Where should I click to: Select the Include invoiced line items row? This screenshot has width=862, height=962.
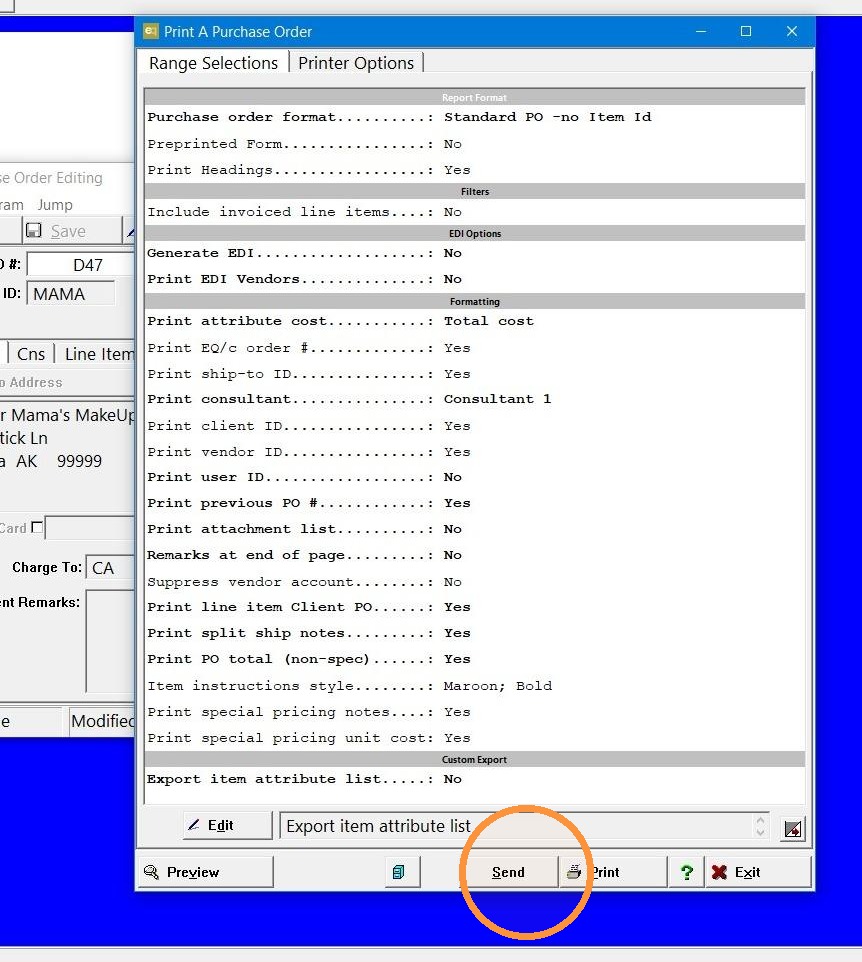[475, 212]
